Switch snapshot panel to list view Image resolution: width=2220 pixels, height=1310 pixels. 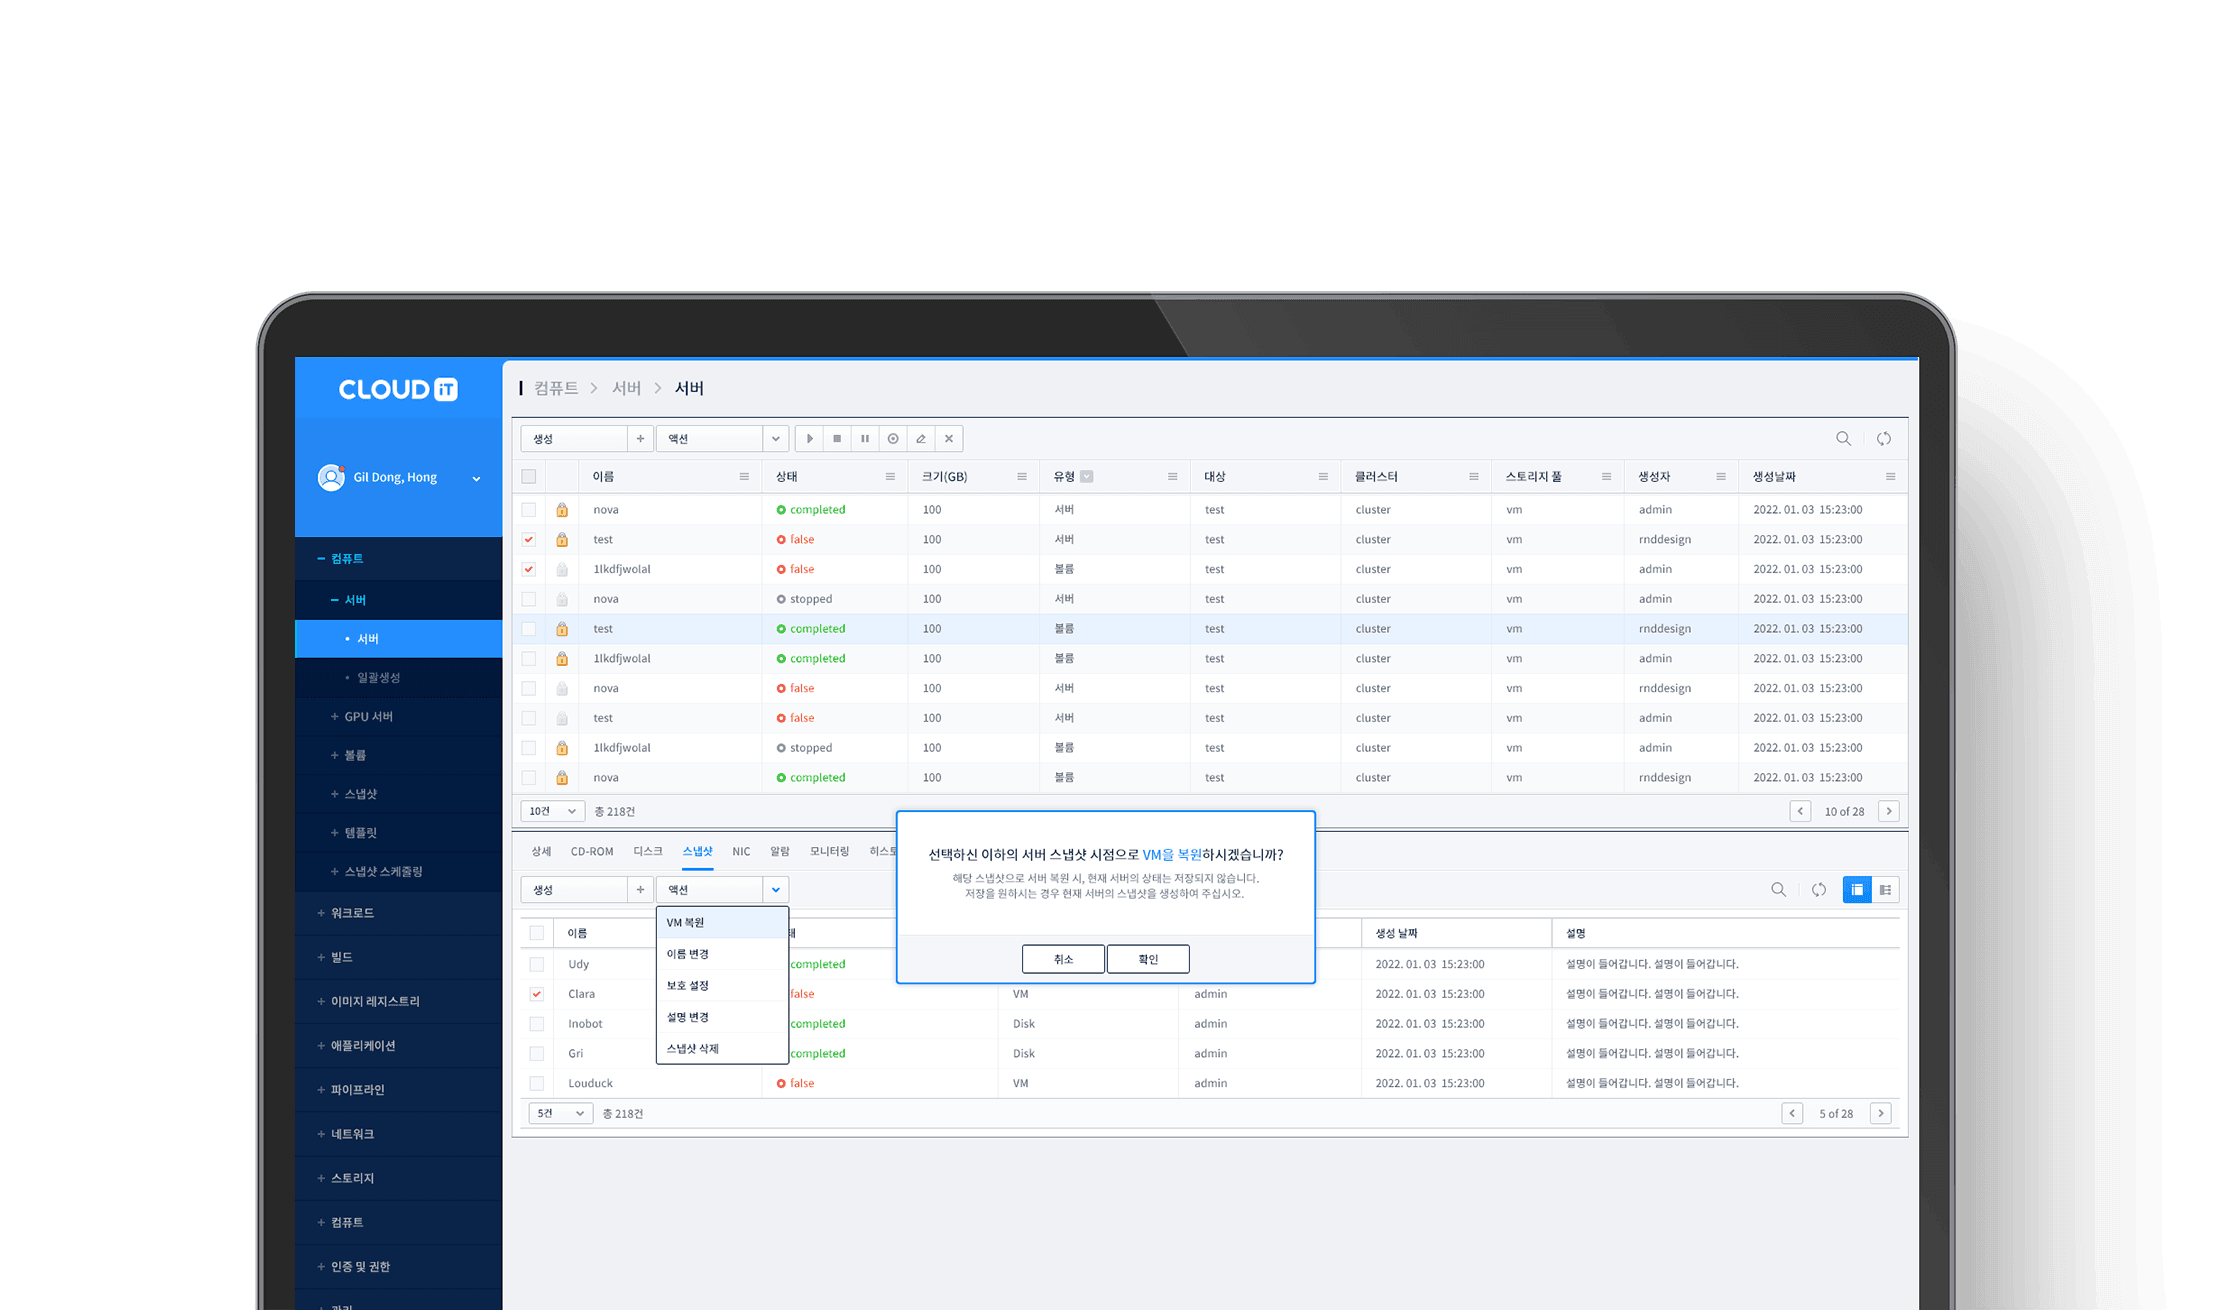coord(1857,889)
